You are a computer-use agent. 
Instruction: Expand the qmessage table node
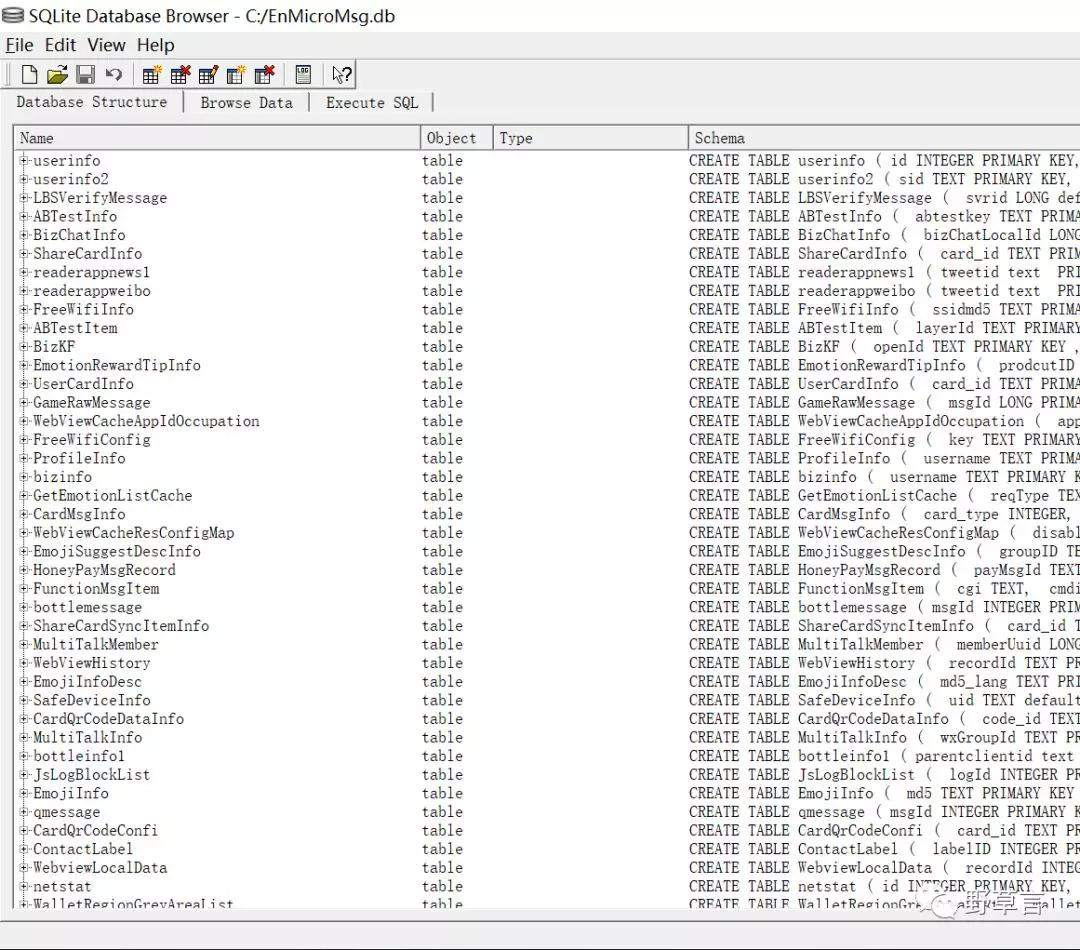[x=24, y=812]
